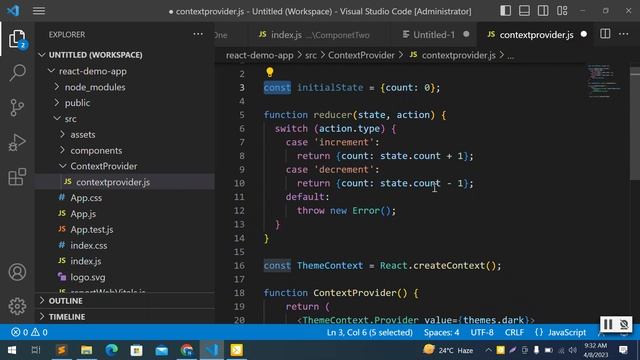Open the Source Control view

coord(17,108)
